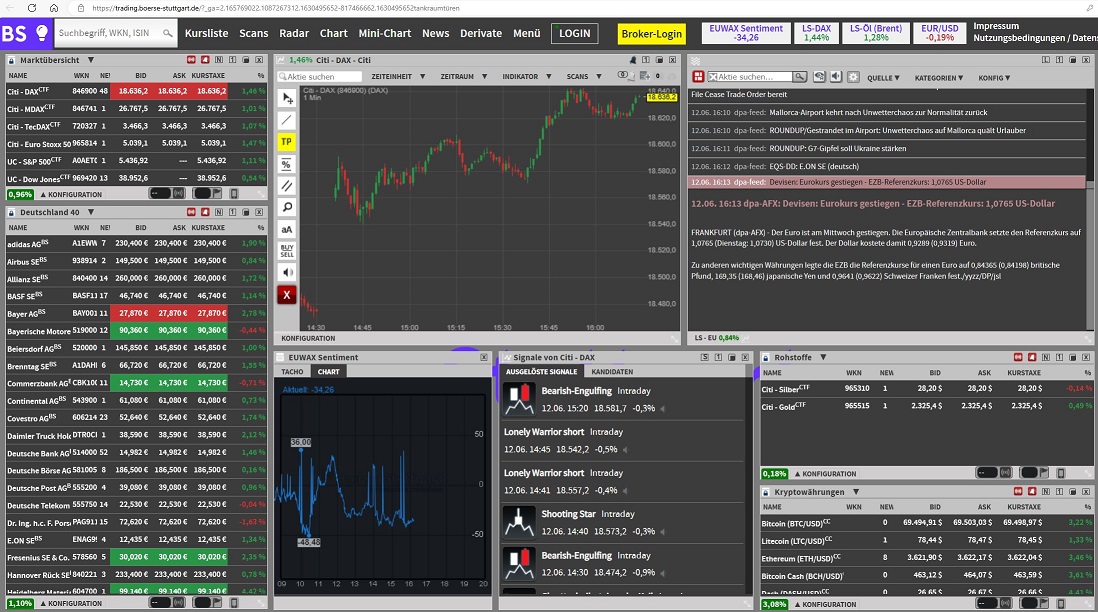Open the news panel settings gear
1098x612 pixels.
(x=854, y=77)
